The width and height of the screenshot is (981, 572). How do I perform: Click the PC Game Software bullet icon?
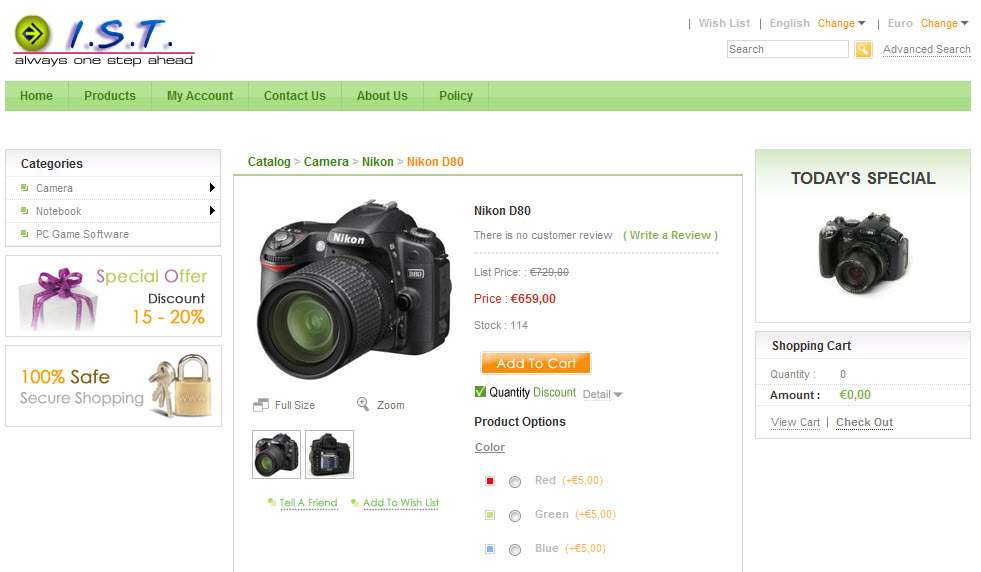click(24, 233)
